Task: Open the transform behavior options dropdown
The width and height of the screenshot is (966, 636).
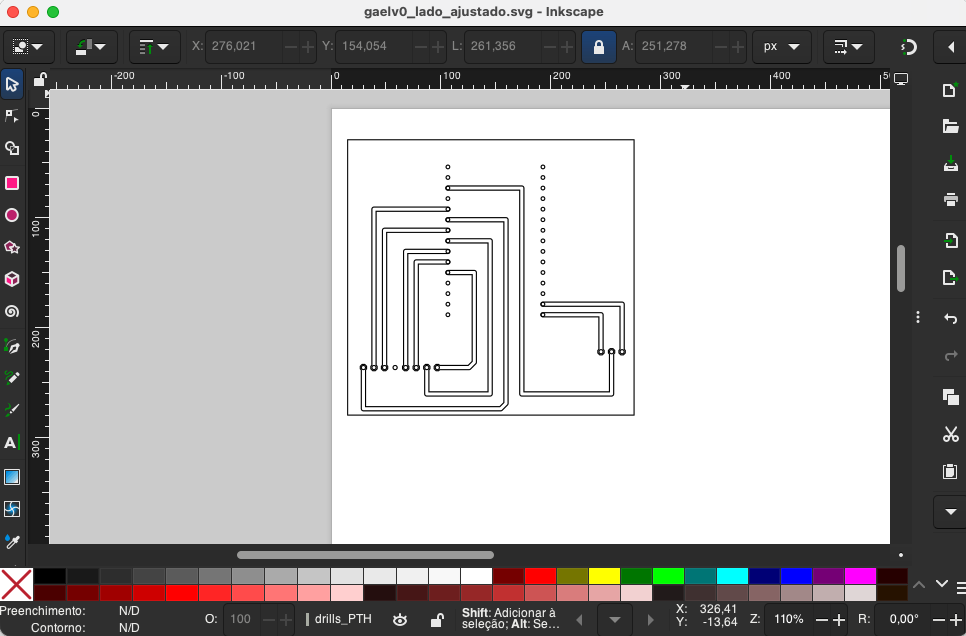Action: pyautogui.click(x=849, y=47)
